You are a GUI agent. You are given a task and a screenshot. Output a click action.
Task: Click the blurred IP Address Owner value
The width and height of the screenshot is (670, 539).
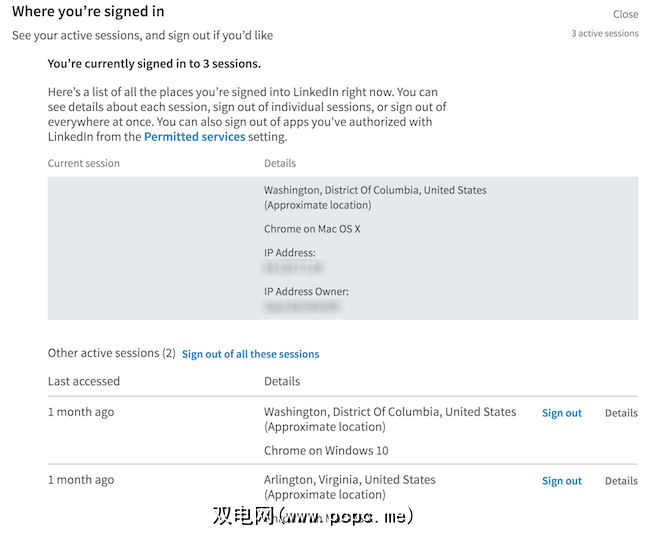[301, 308]
